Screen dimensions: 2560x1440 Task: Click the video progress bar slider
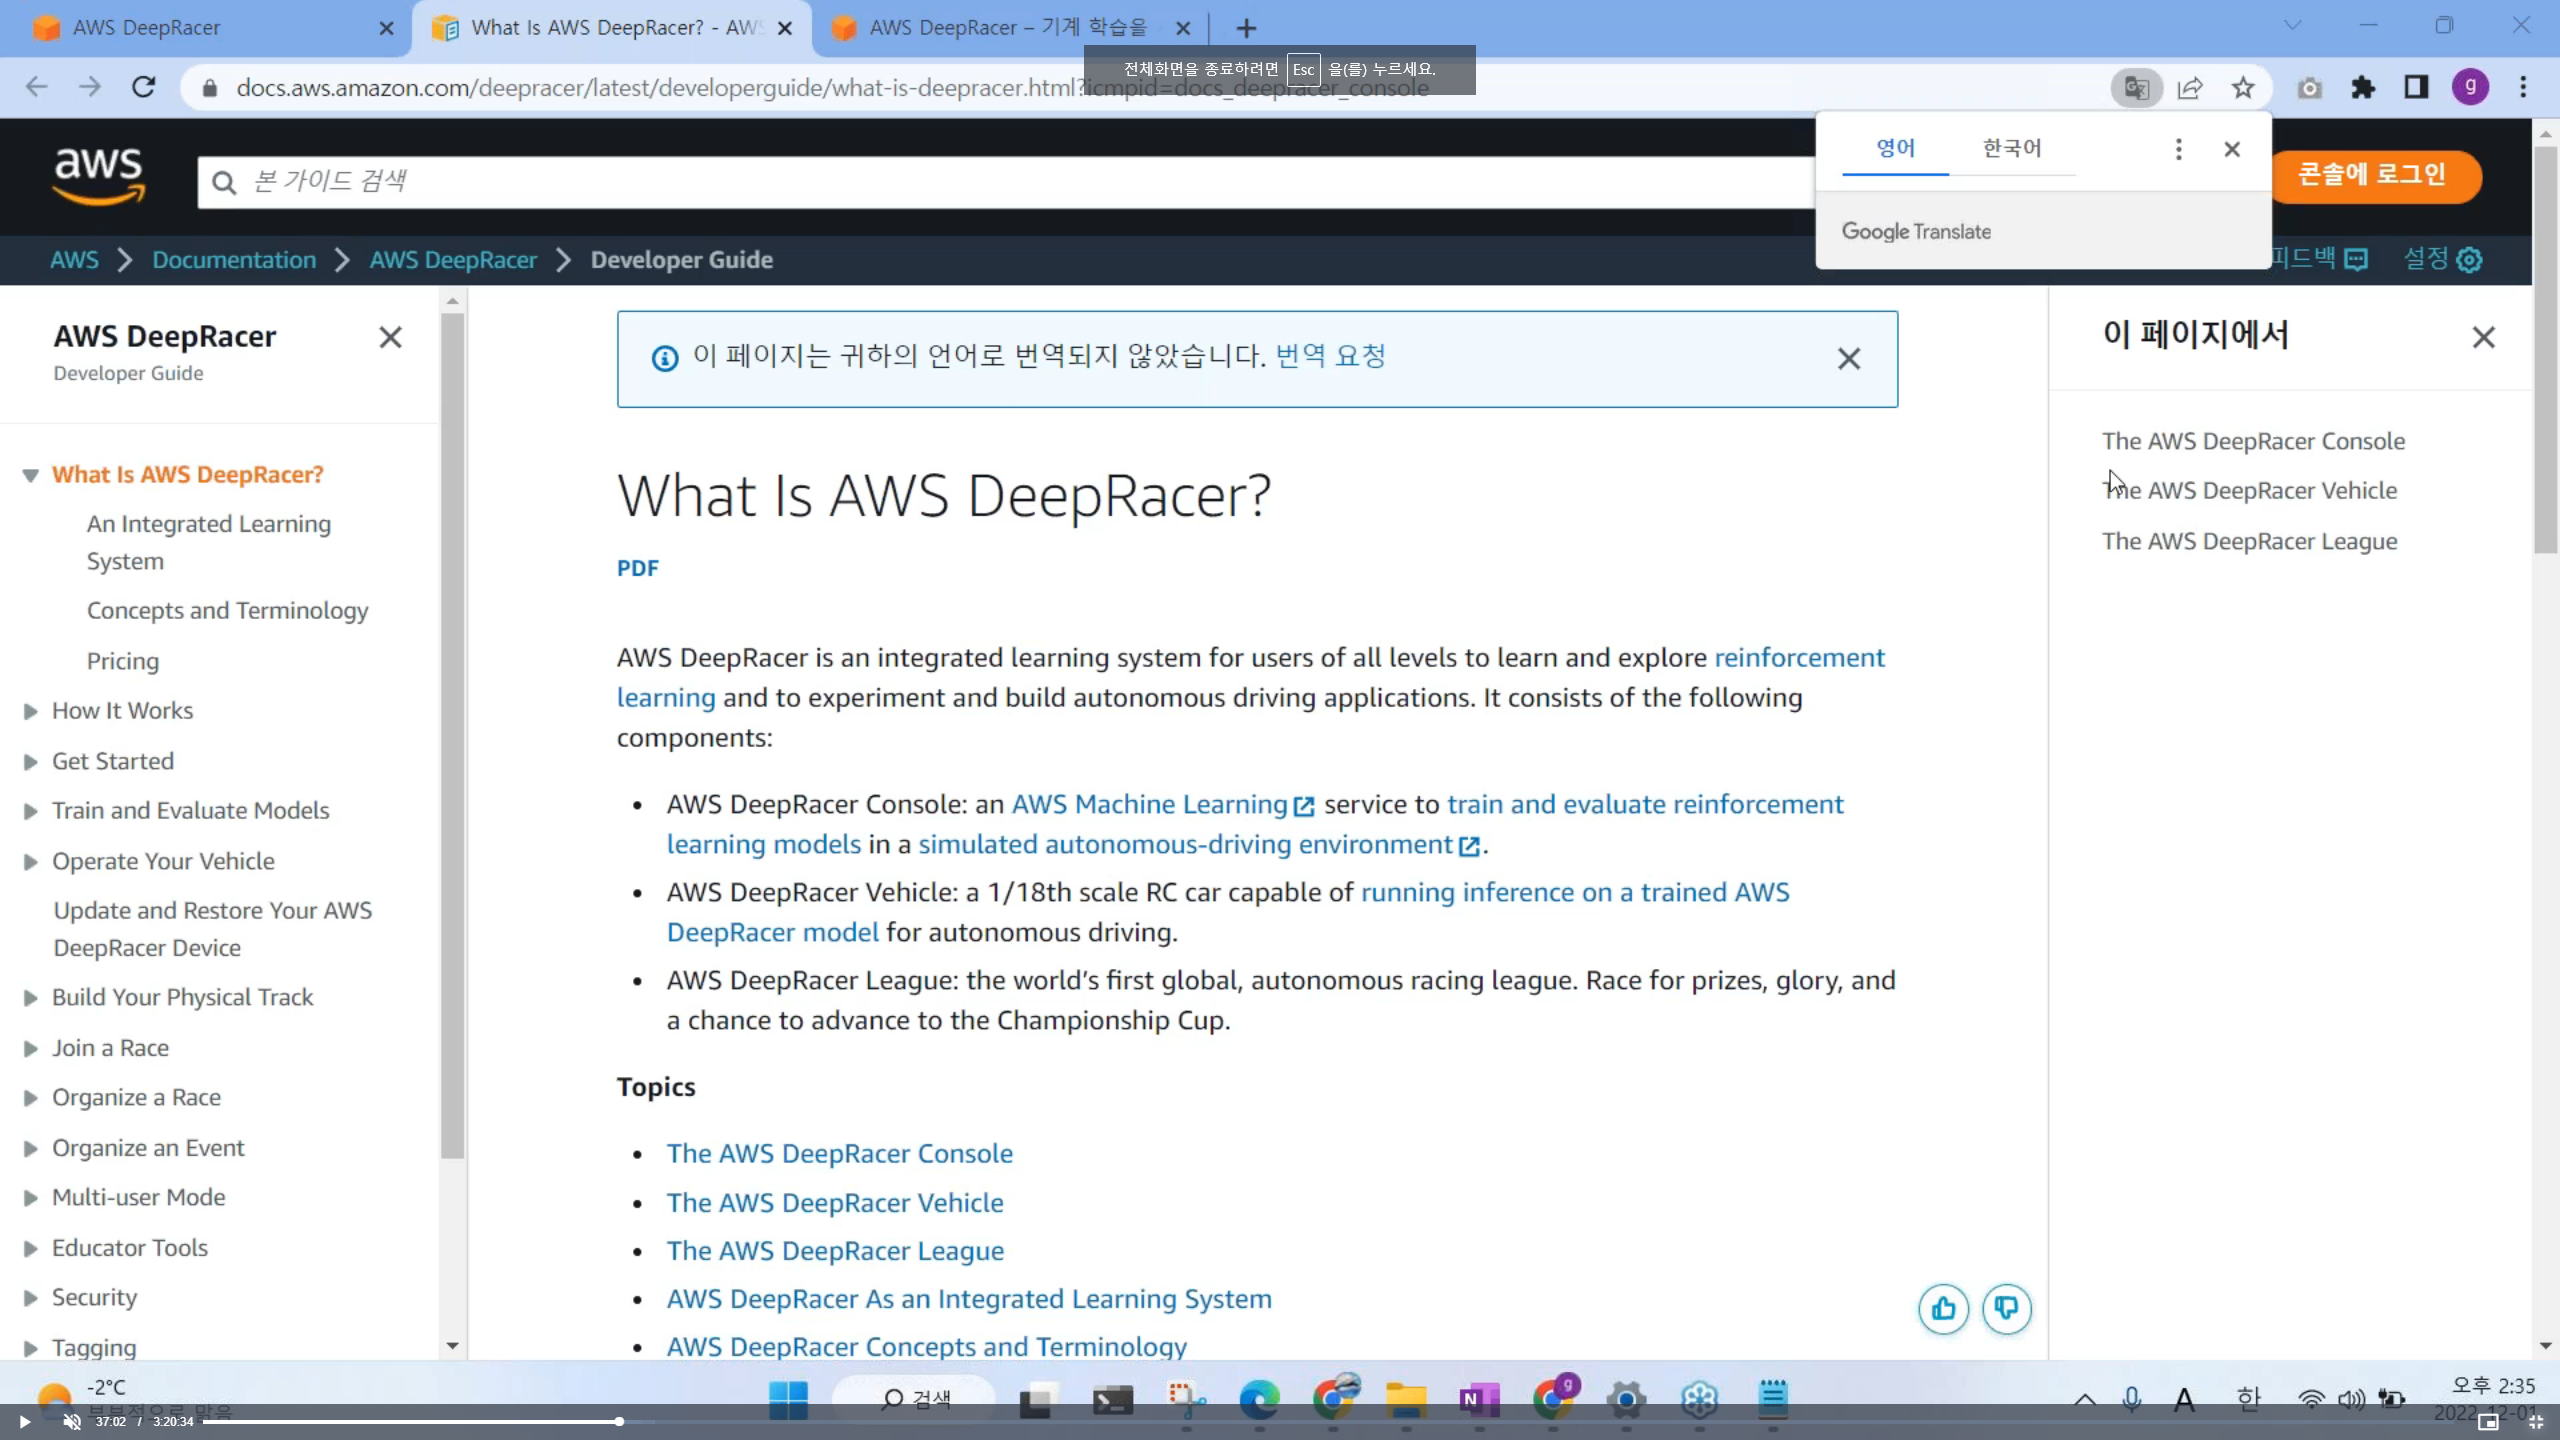point(619,1421)
